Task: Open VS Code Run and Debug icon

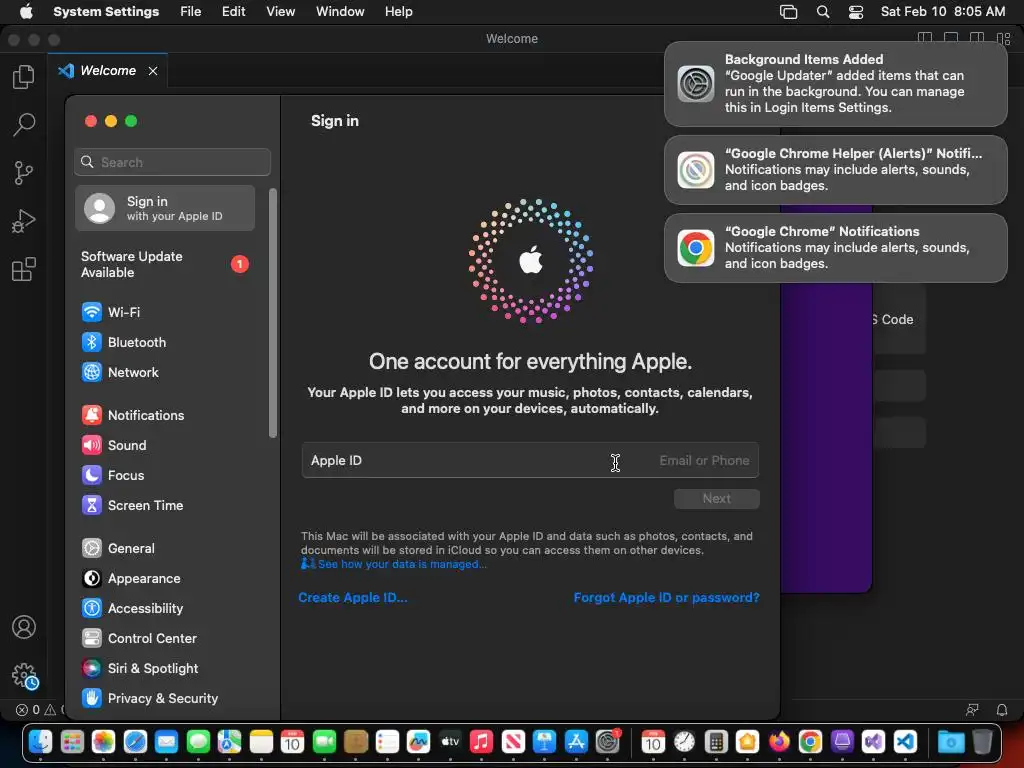Action: [24, 221]
